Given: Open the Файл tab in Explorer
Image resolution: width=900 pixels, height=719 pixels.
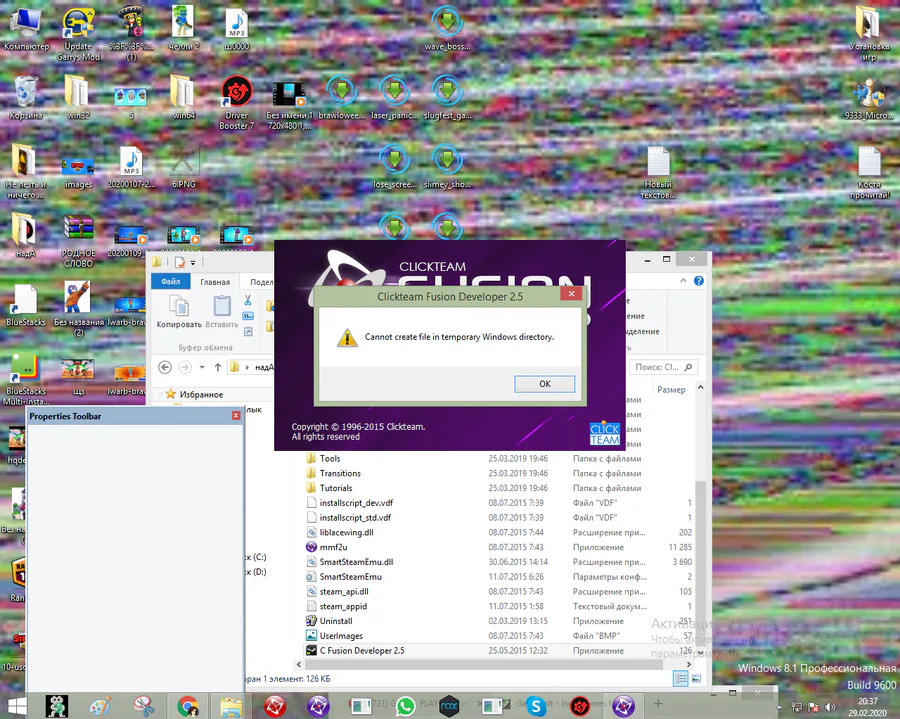Looking at the screenshot, I should [170, 281].
